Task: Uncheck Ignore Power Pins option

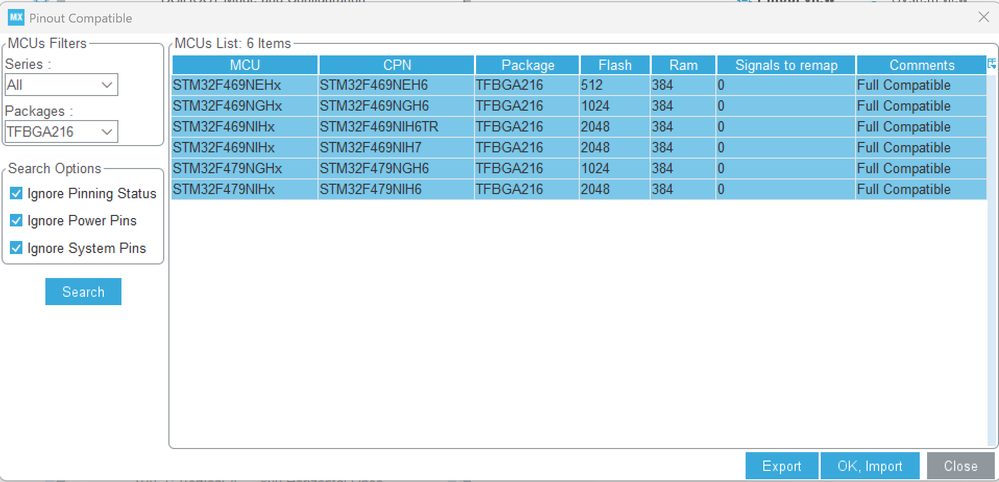Action: [17, 221]
